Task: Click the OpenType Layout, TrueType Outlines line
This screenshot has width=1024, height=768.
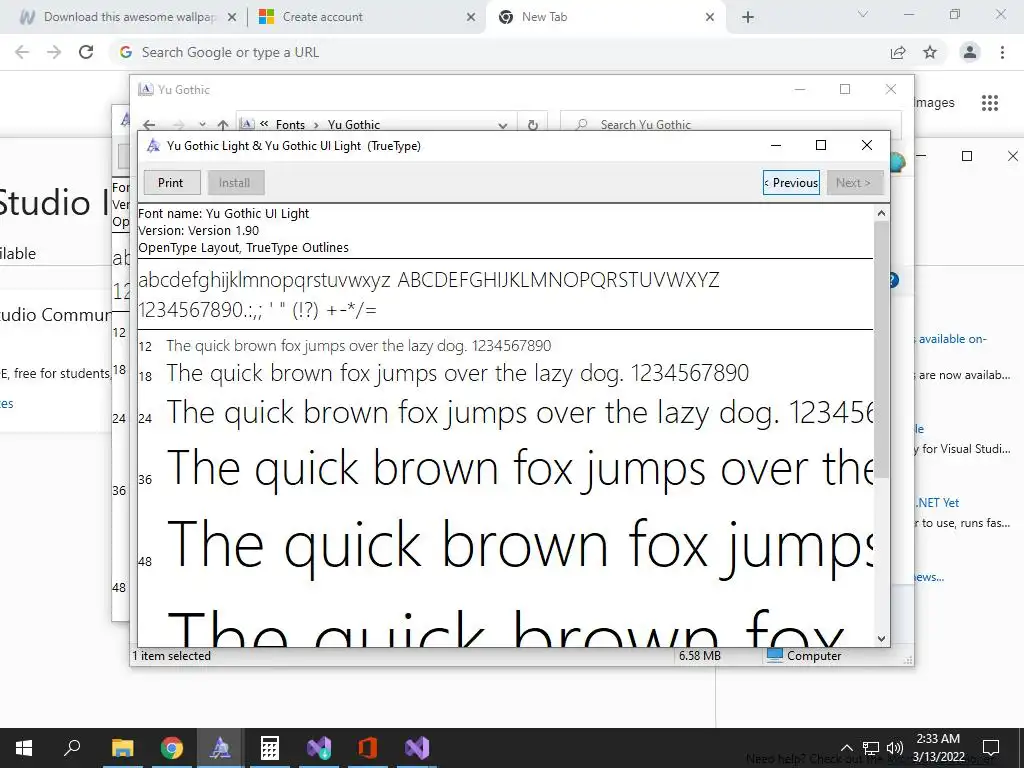Action: coord(244,248)
